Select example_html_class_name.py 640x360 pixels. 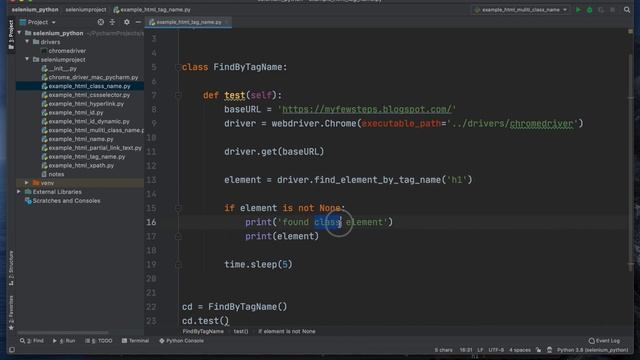89,86
